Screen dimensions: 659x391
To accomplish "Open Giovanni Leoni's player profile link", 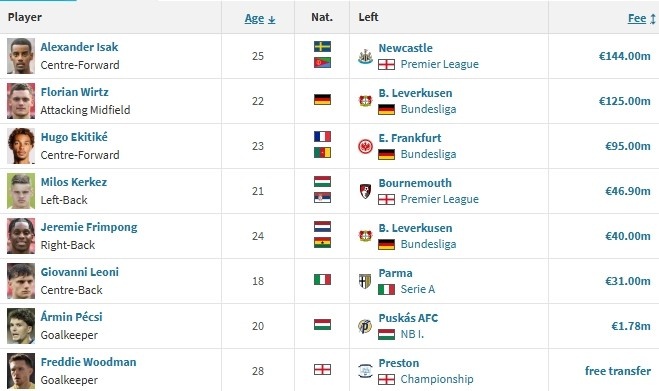I will pyautogui.click(x=79, y=272).
